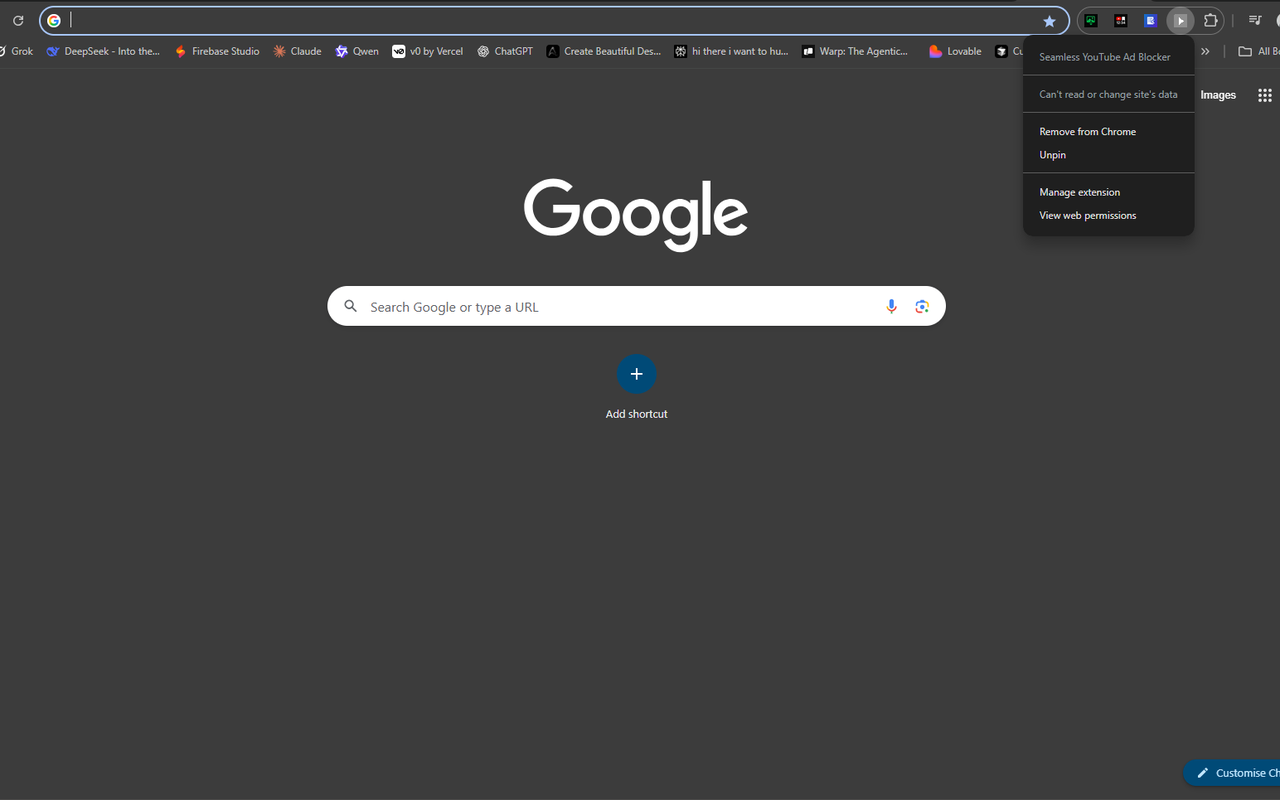The height and width of the screenshot is (800, 1280).
Task: Open the green monitor extension icon
Action: pyautogui.click(x=1091, y=21)
